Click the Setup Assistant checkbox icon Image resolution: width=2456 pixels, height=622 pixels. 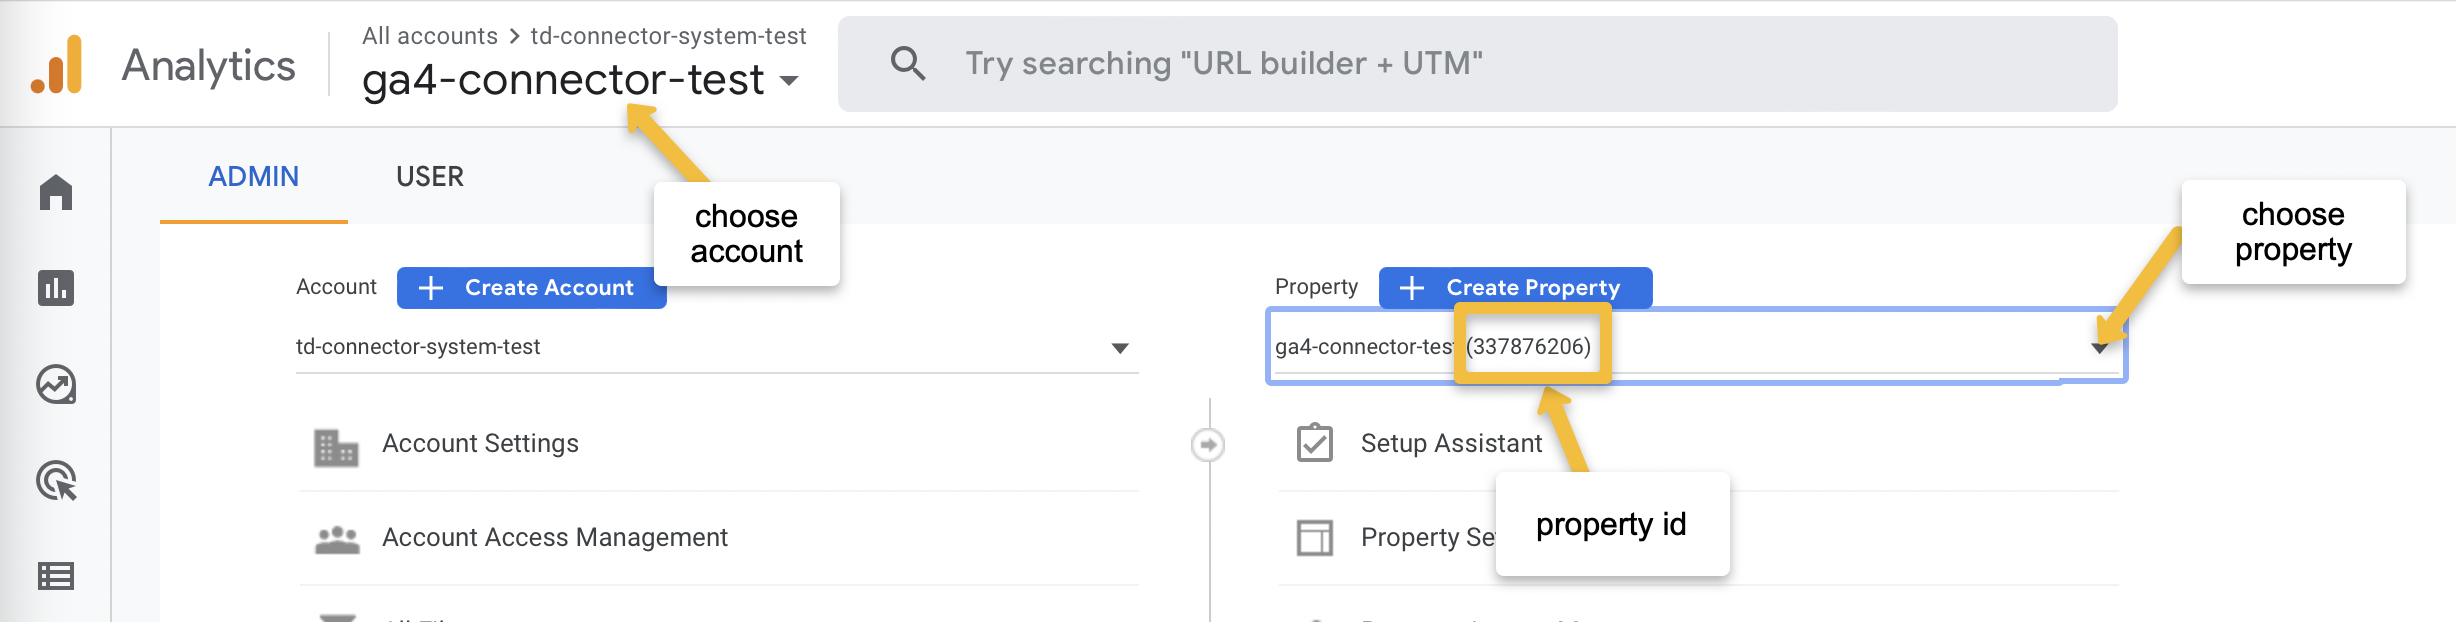(1315, 443)
